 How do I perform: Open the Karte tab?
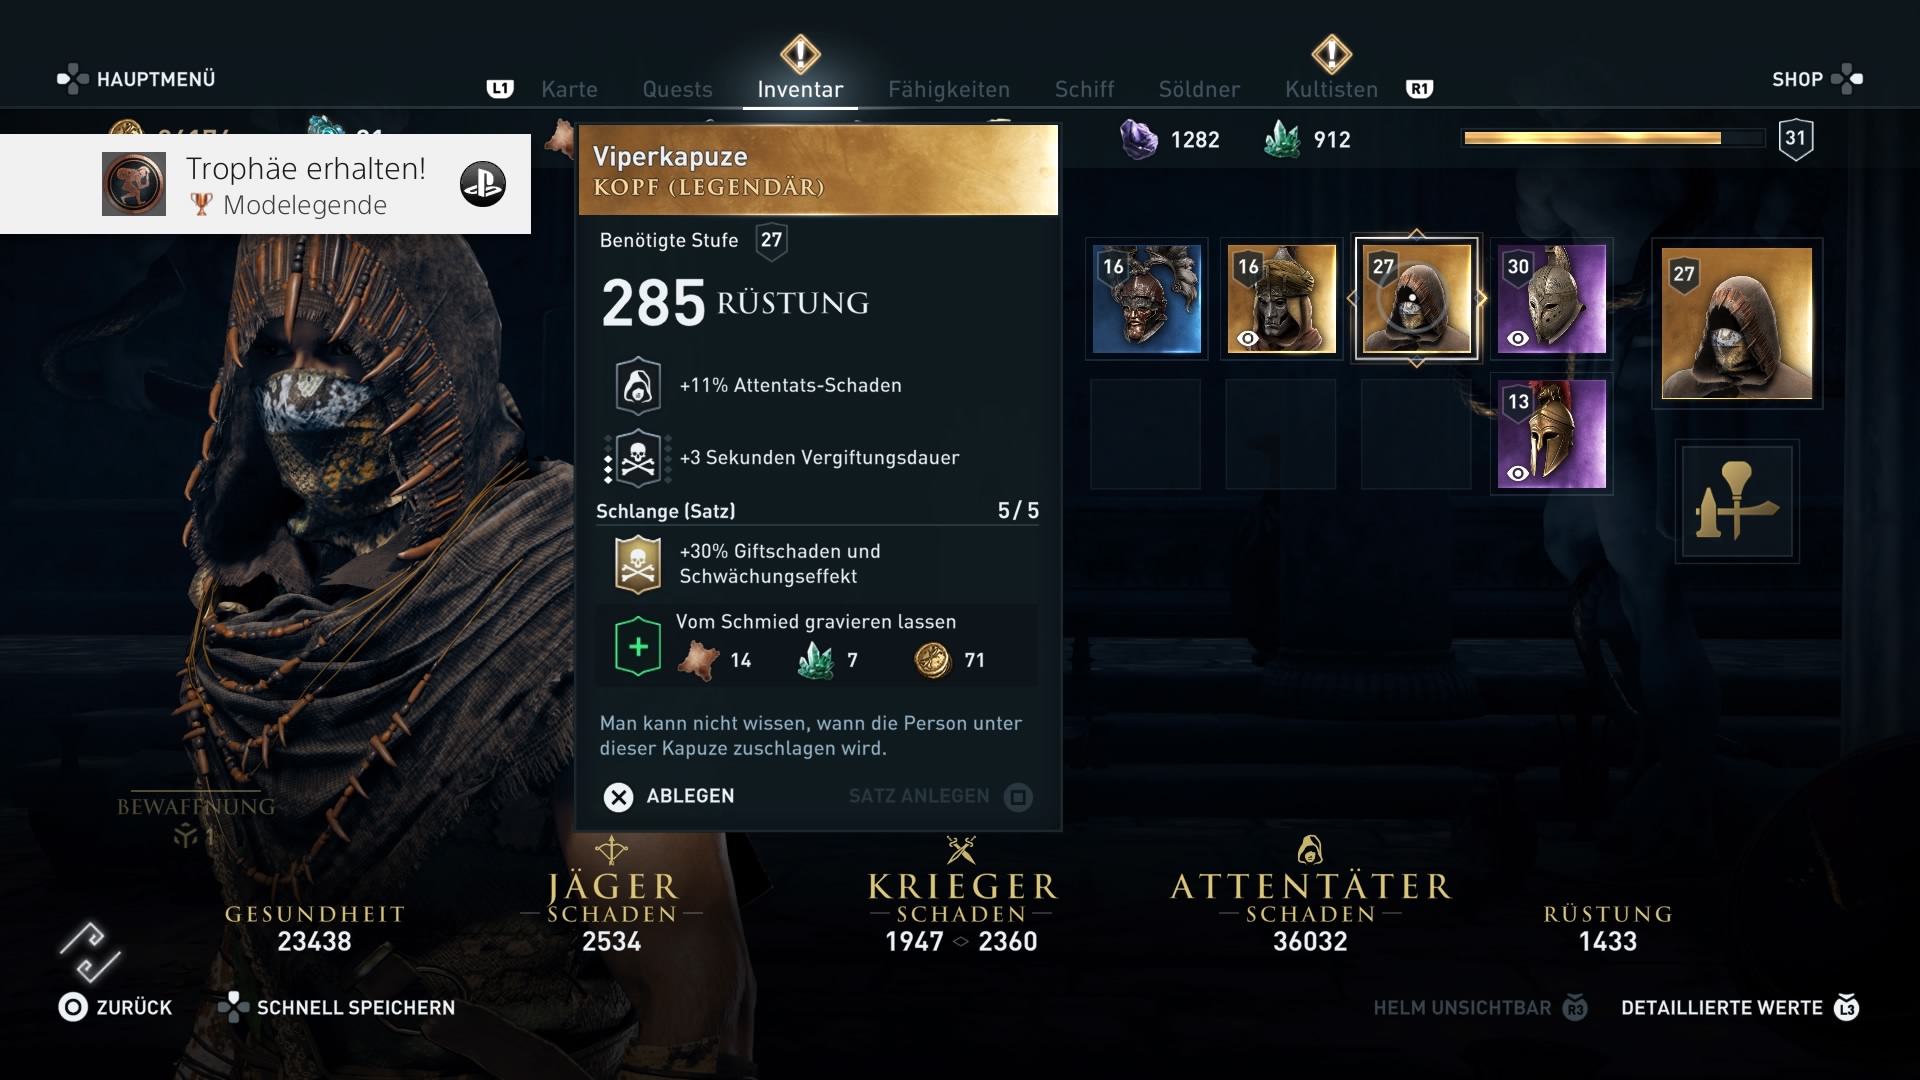click(x=569, y=89)
